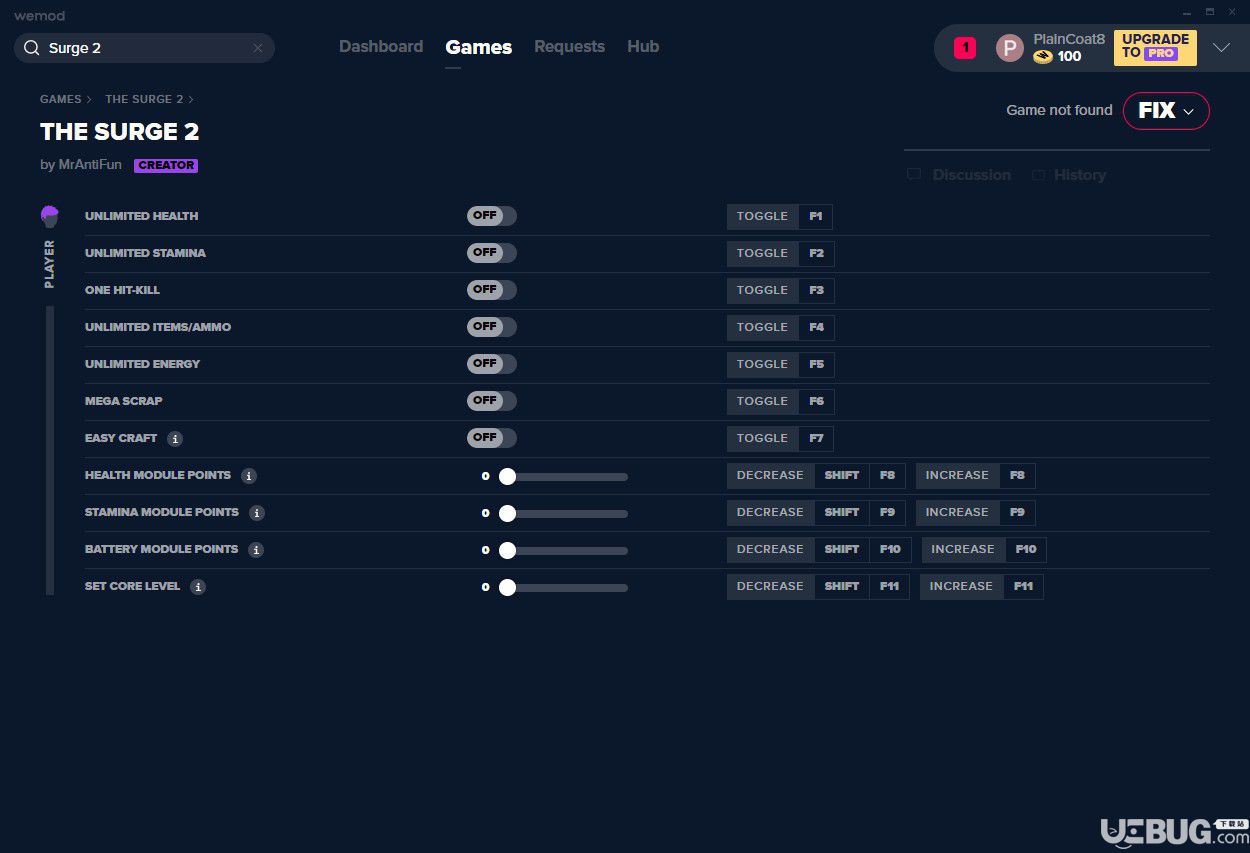This screenshot has width=1250, height=853.
Task: Show info for Stamina Module Points
Action: tap(257, 513)
